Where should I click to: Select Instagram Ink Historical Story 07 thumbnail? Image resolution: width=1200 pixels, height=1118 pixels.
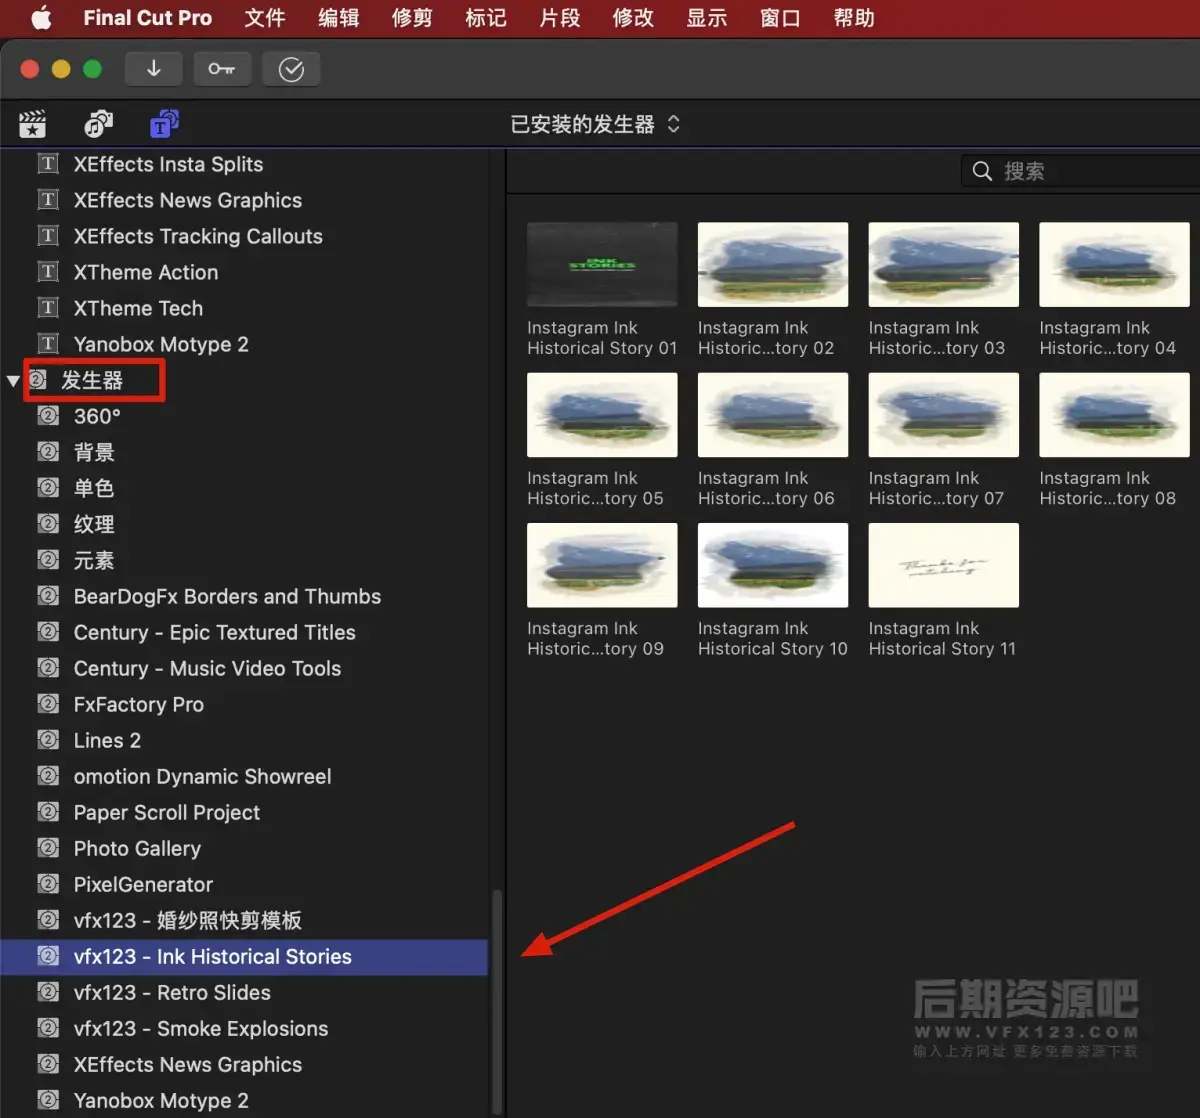click(x=944, y=415)
